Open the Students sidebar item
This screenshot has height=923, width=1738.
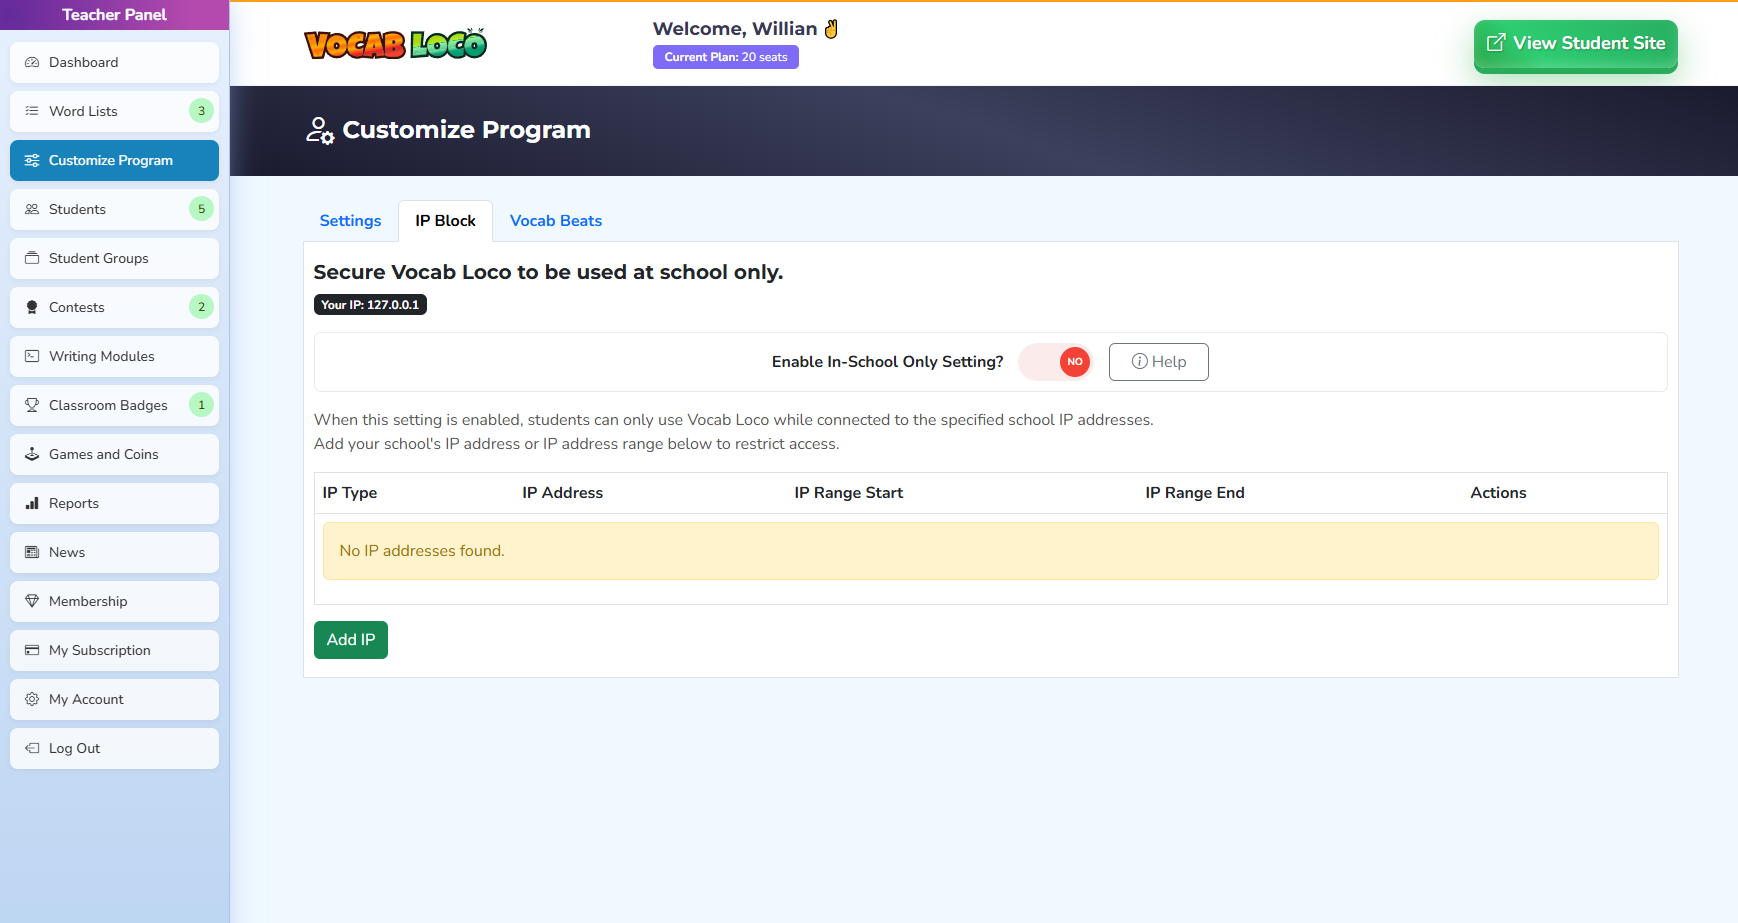point(114,209)
